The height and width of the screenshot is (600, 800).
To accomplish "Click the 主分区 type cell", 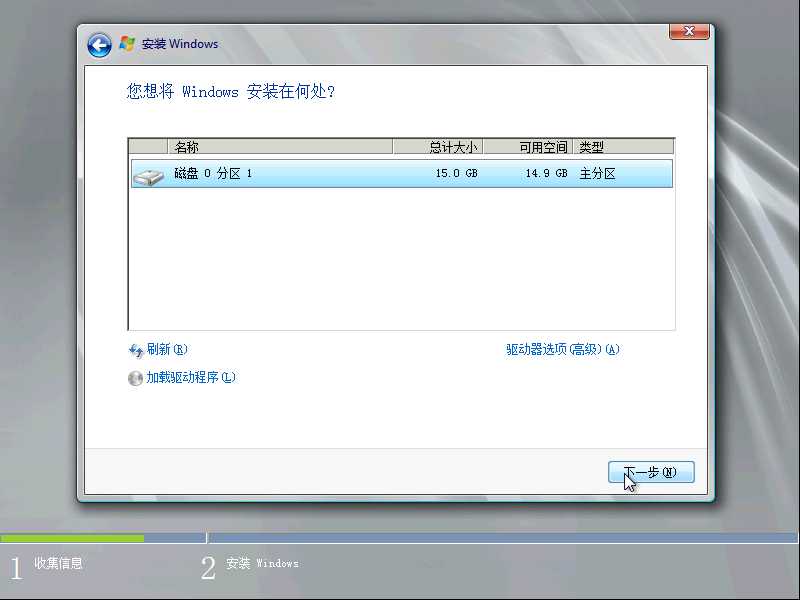I will point(597,173).
